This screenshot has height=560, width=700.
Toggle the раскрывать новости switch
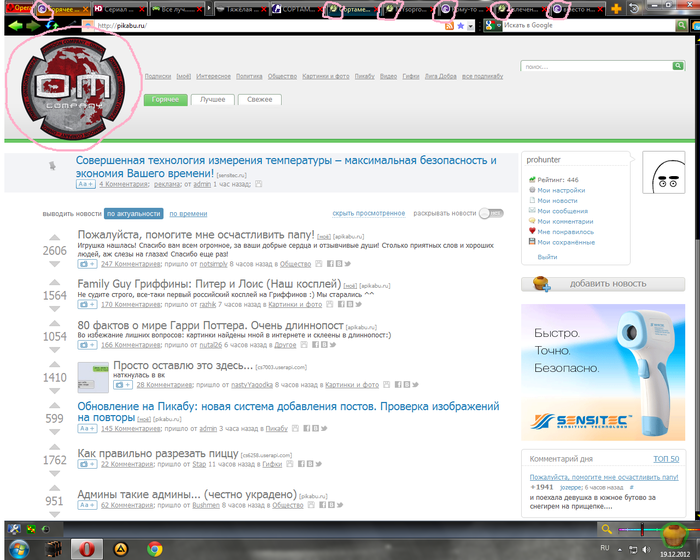(x=491, y=213)
